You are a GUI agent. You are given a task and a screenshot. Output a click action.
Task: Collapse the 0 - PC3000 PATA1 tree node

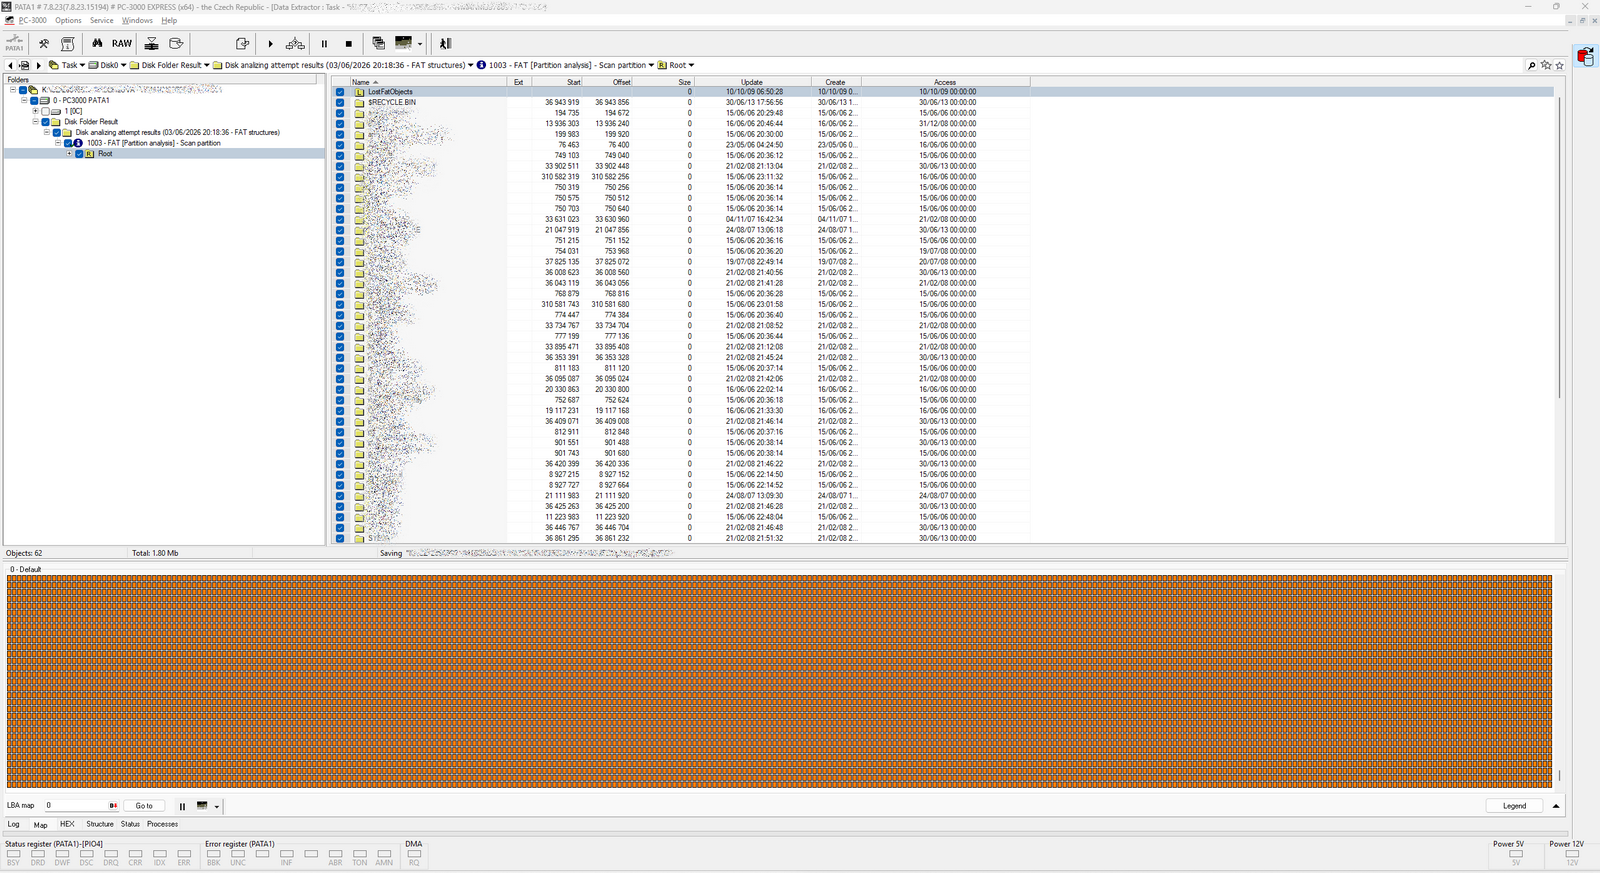click(x=24, y=100)
